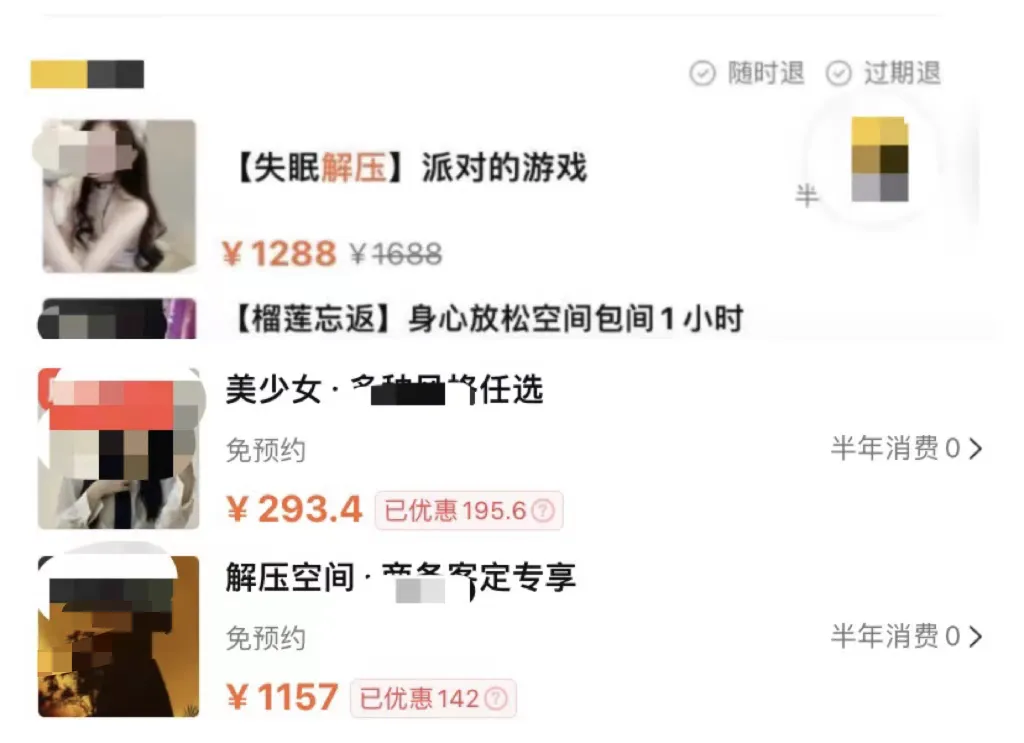The image size is (1024, 743).
Task: Click the 随时退 refund policy label
Action: (766, 73)
